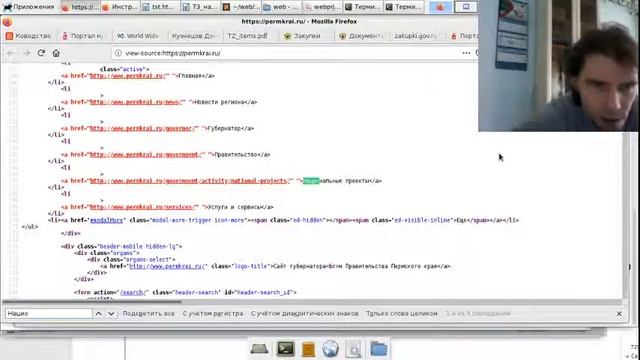Viewport: 640px width, 360px height.
Task: Open zakupki.gov.ru bookmark
Action: coord(416,36)
